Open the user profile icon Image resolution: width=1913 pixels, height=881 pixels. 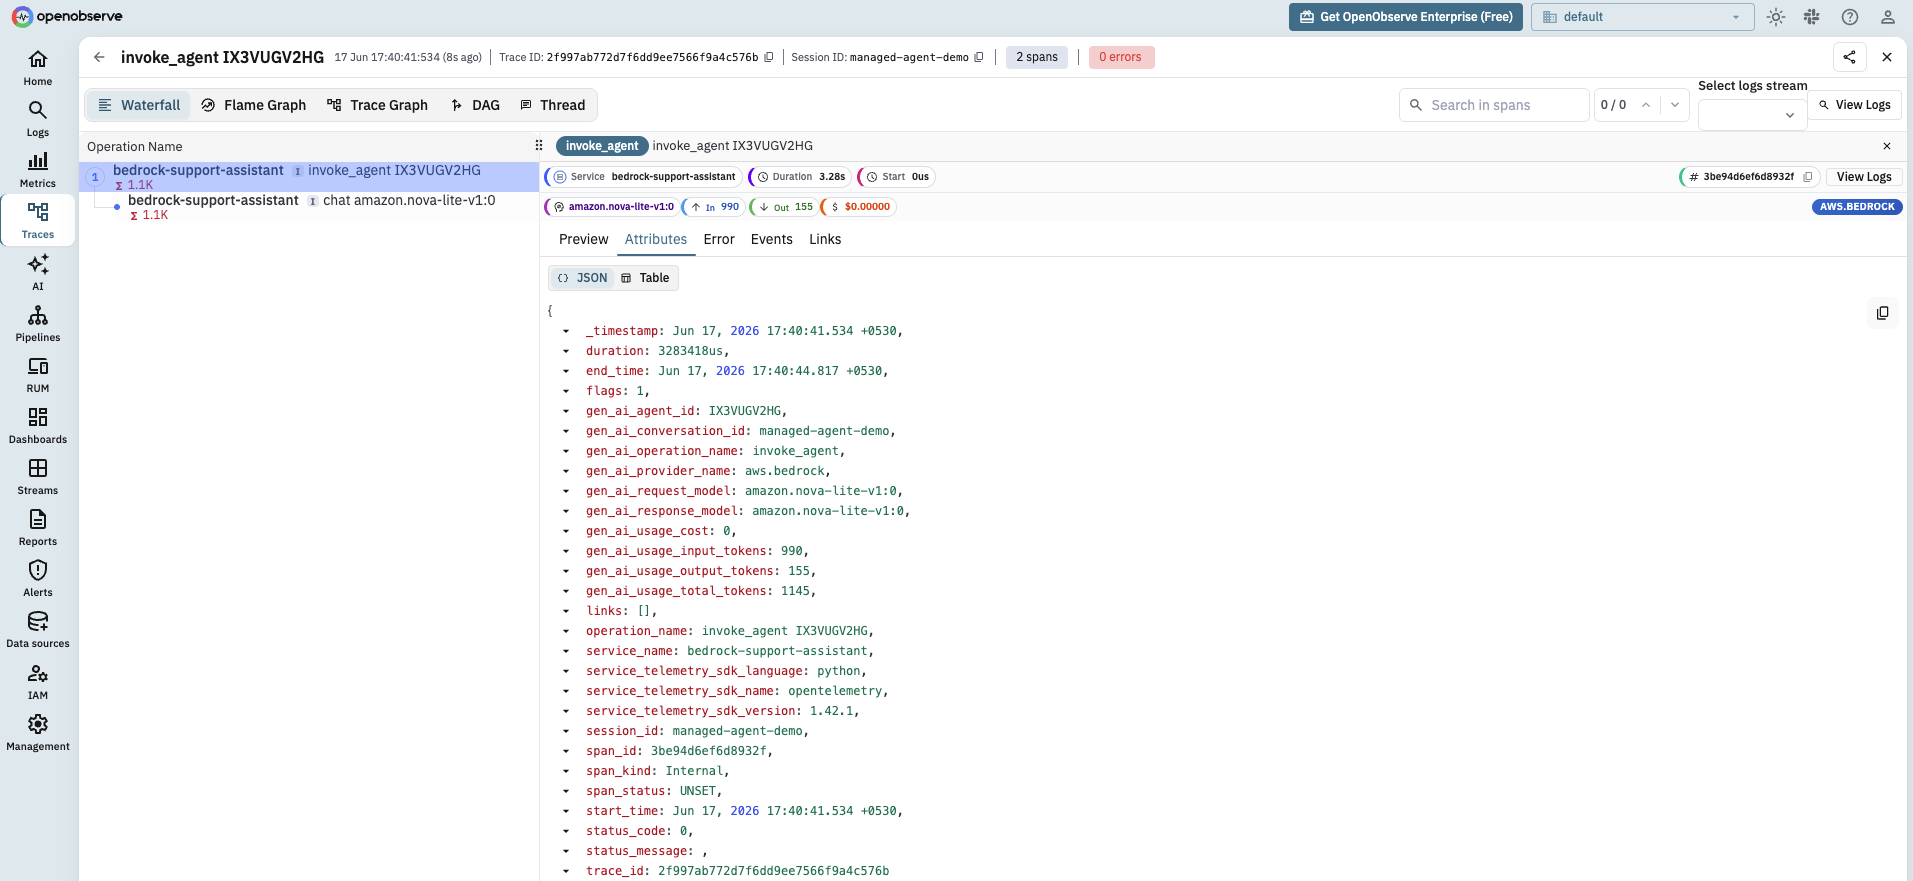(1888, 17)
